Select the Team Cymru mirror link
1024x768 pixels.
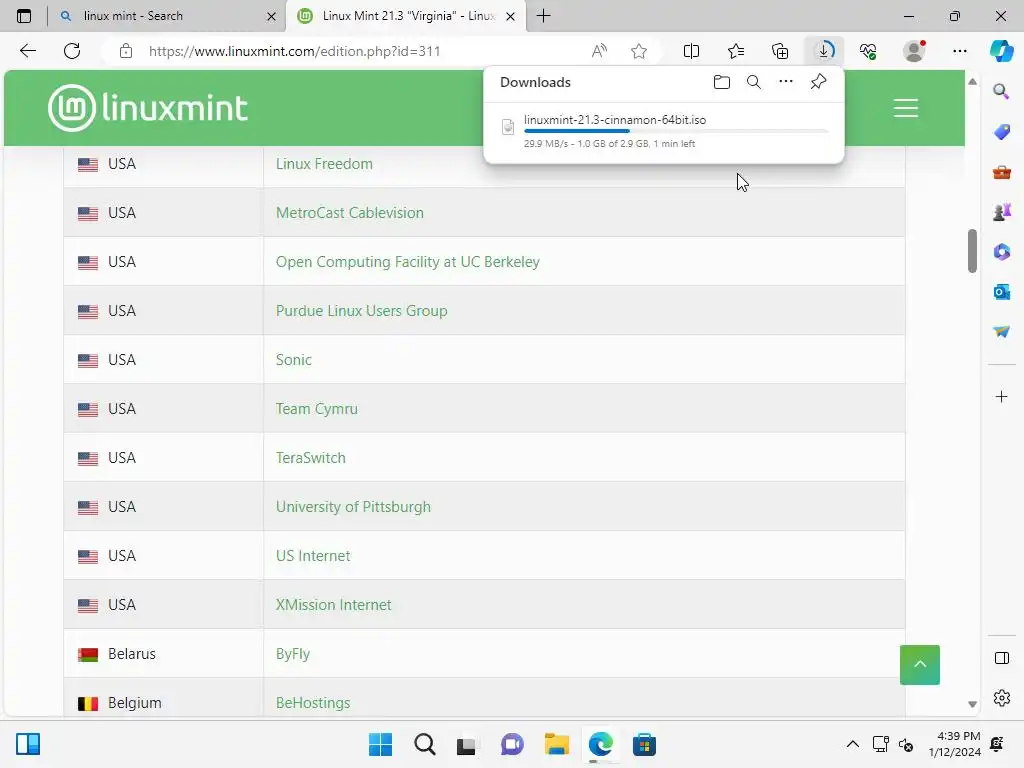tap(316, 409)
